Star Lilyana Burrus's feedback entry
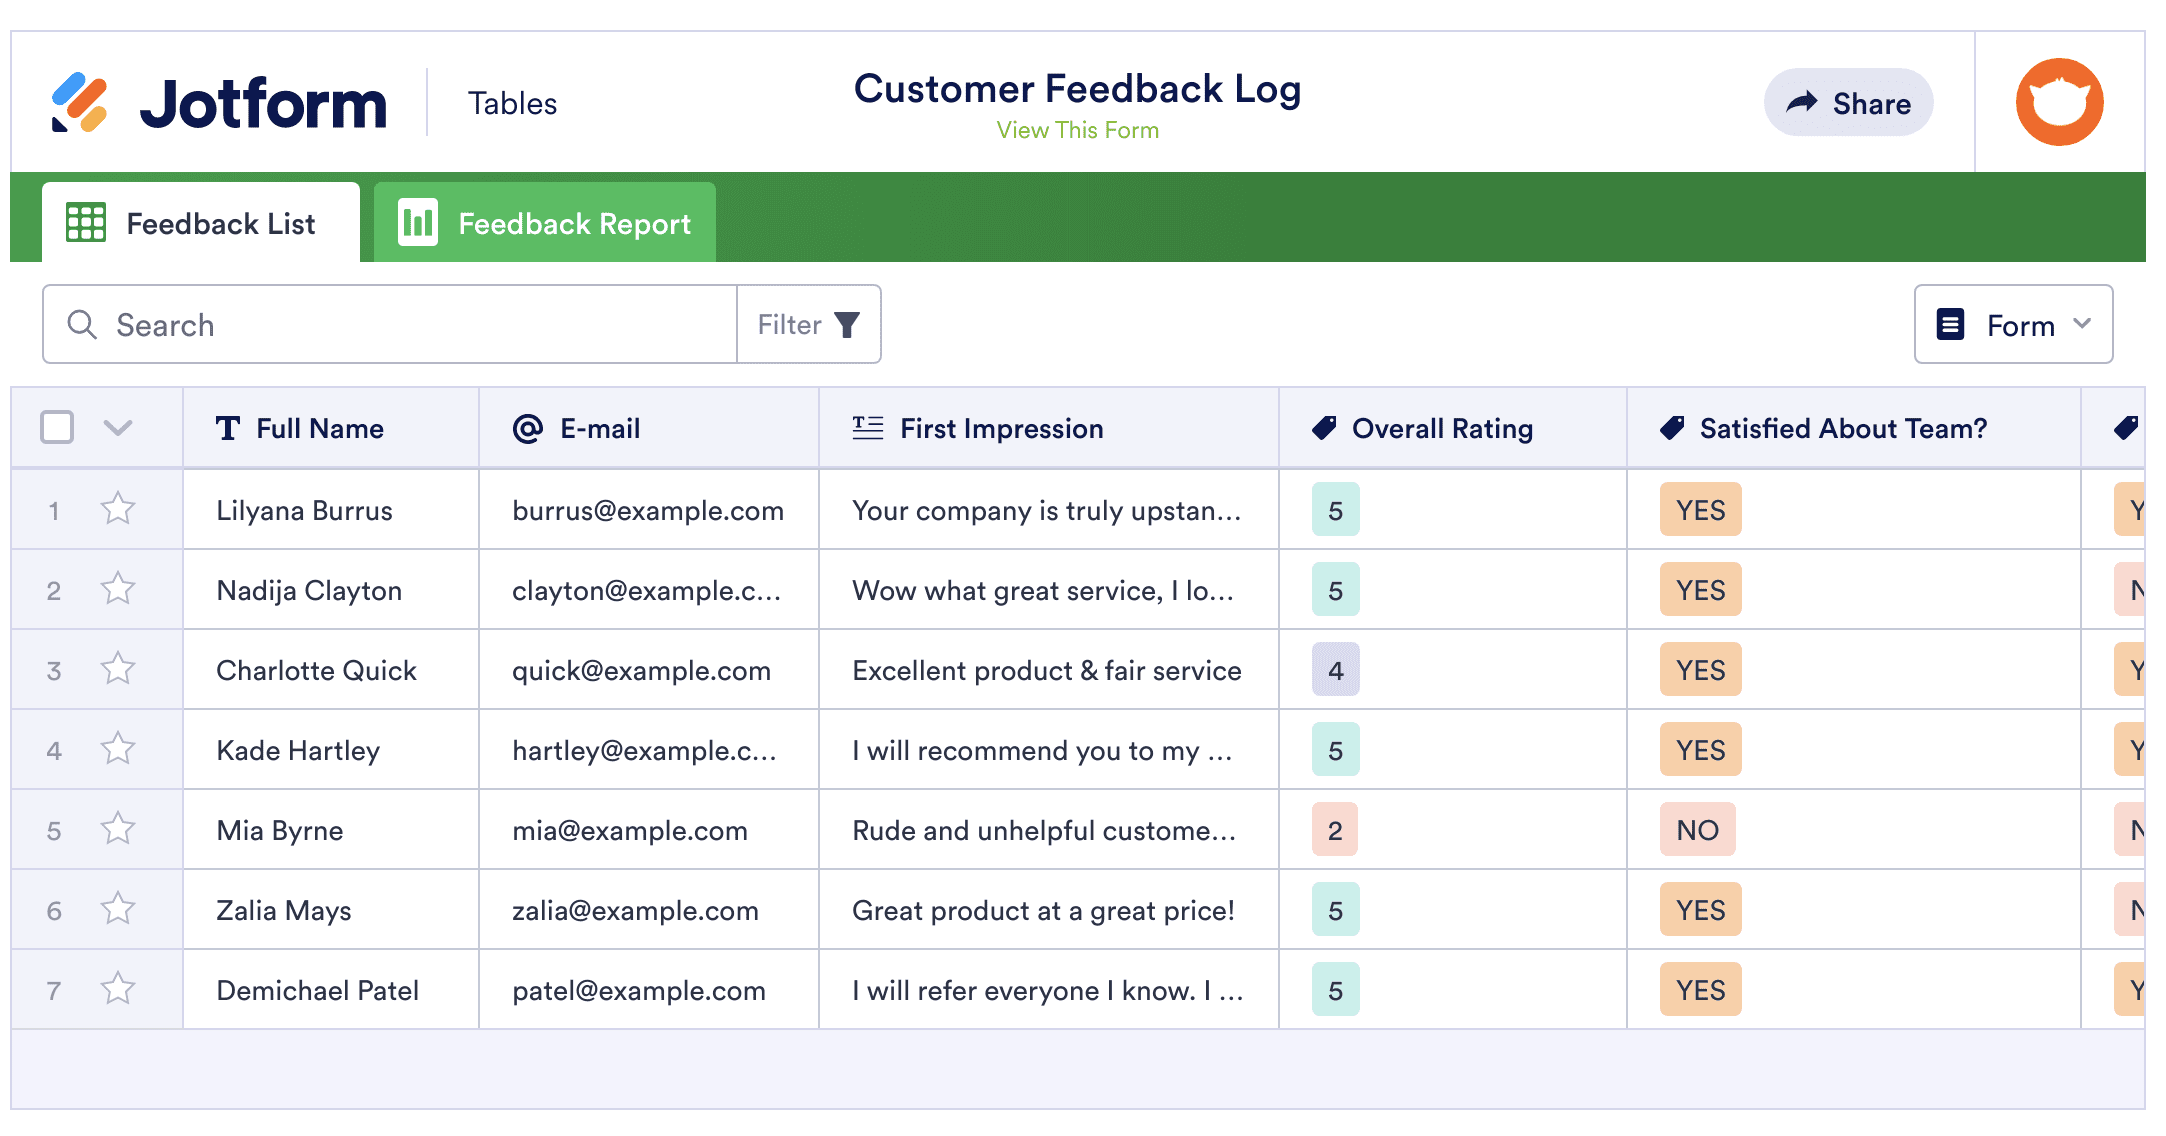Viewport: 2166px width, 1136px height. 117,509
